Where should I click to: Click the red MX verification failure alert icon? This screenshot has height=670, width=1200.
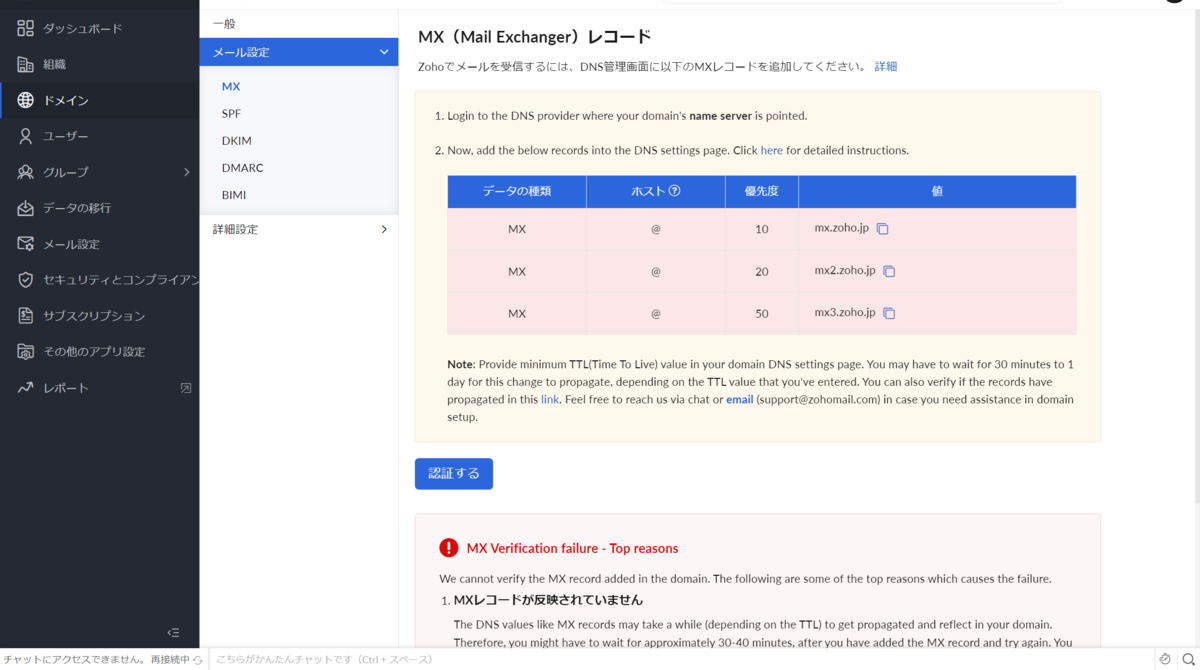(449, 548)
